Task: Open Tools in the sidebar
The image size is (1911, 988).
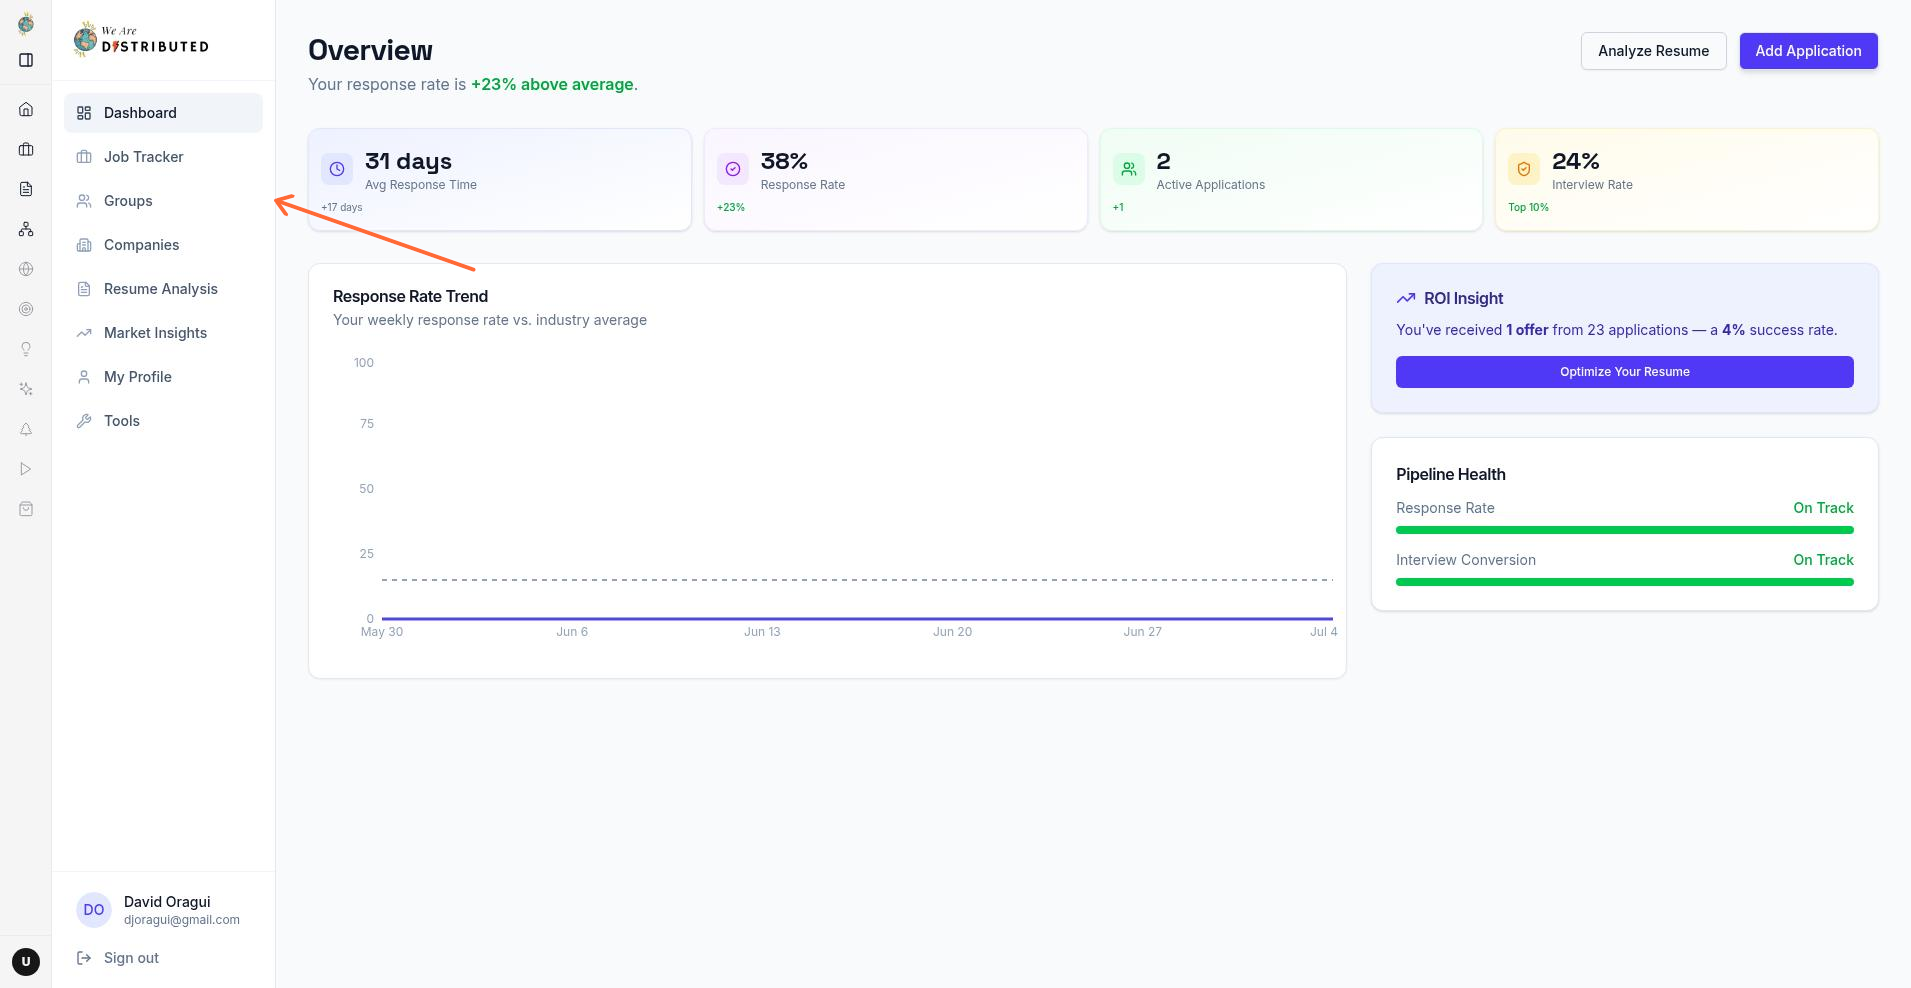Action: [x=163, y=421]
